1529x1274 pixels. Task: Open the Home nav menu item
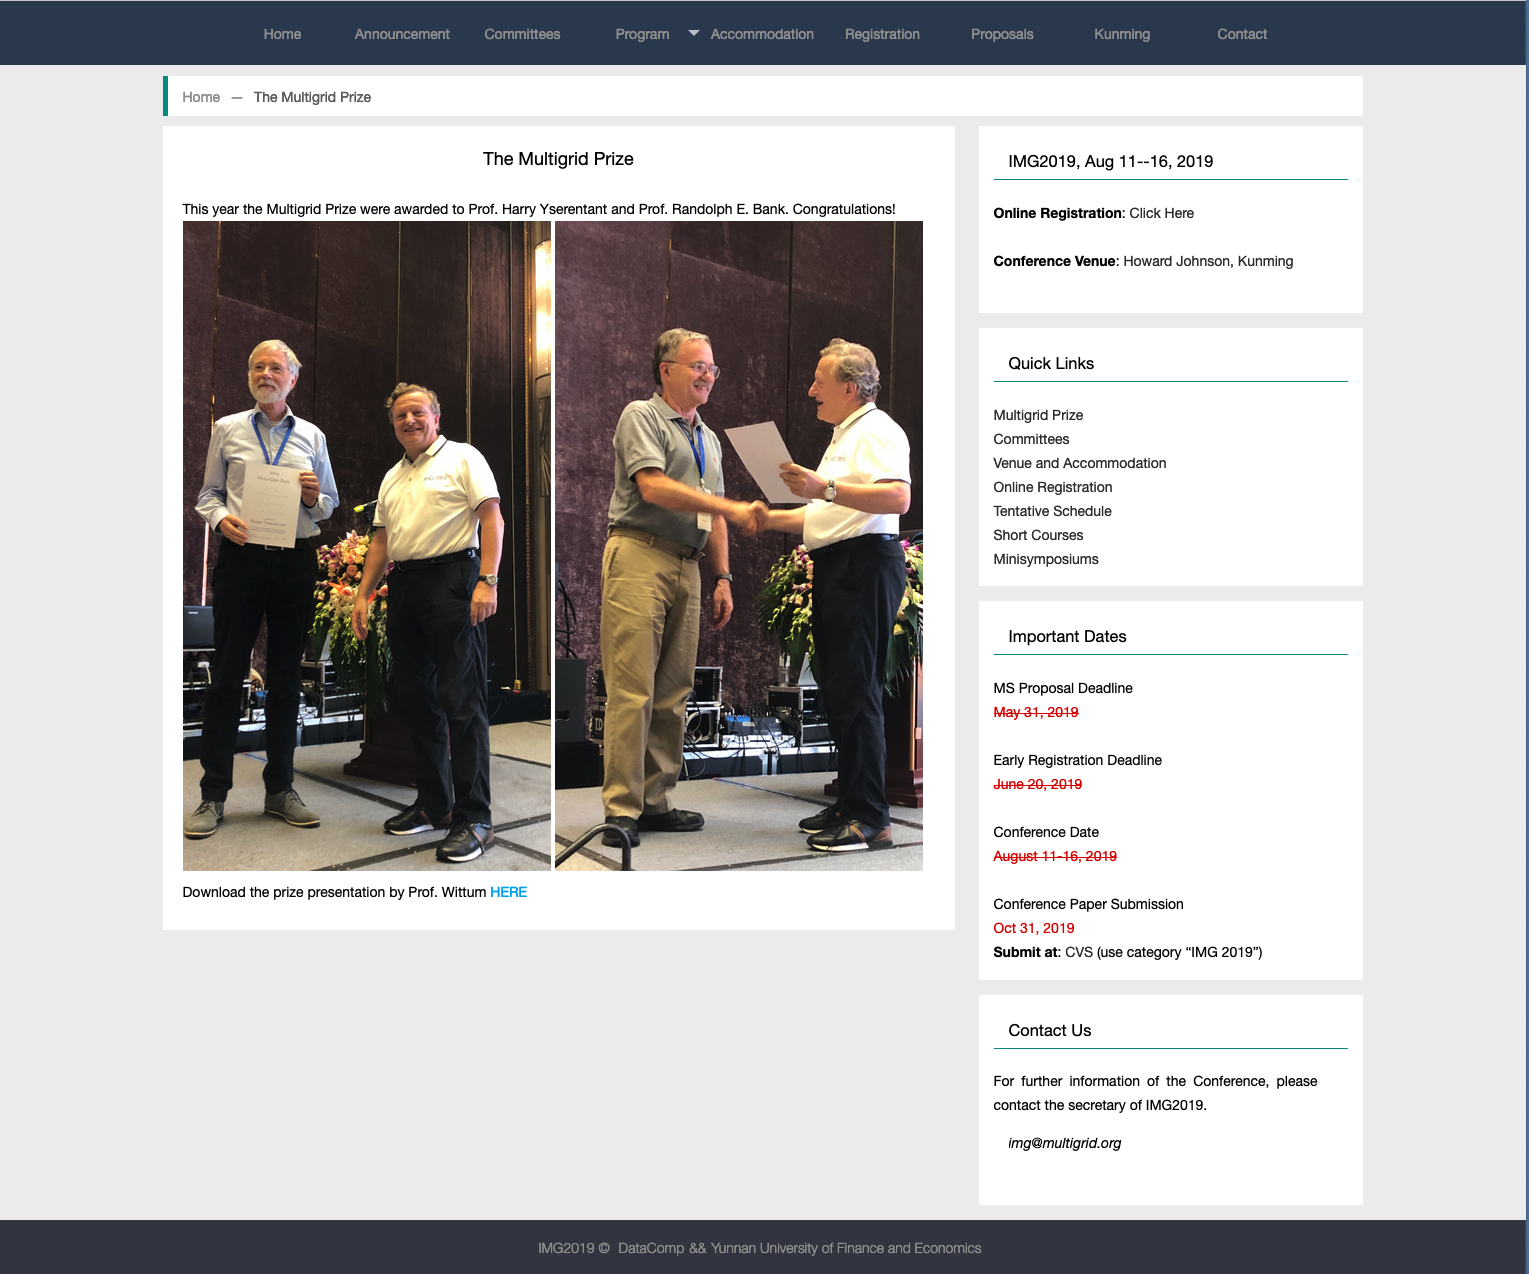[x=282, y=34]
